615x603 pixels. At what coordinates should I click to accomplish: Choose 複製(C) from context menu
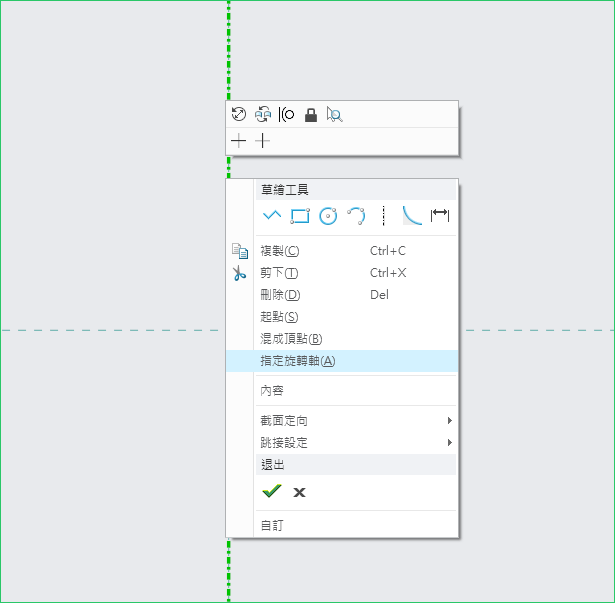[280, 251]
